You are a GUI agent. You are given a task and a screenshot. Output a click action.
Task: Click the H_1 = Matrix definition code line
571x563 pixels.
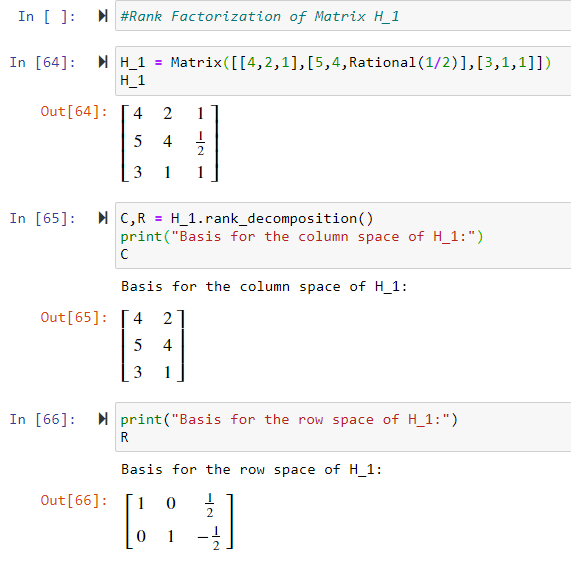pyautogui.click(x=335, y=62)
